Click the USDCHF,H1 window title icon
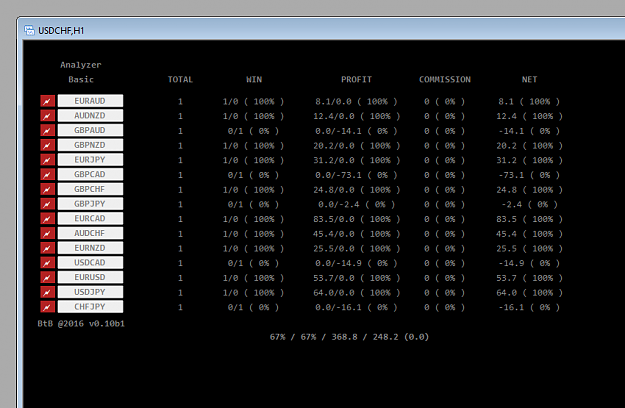The image size is (625, 408). coord(29,30)
